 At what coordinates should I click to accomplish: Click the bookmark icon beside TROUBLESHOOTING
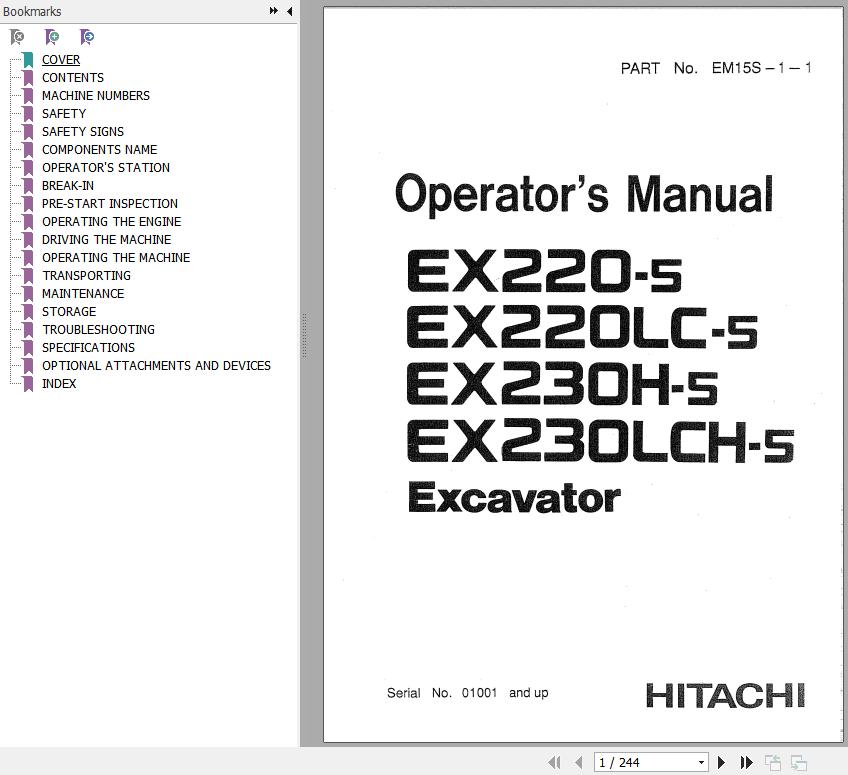click(x=28, y=329)
